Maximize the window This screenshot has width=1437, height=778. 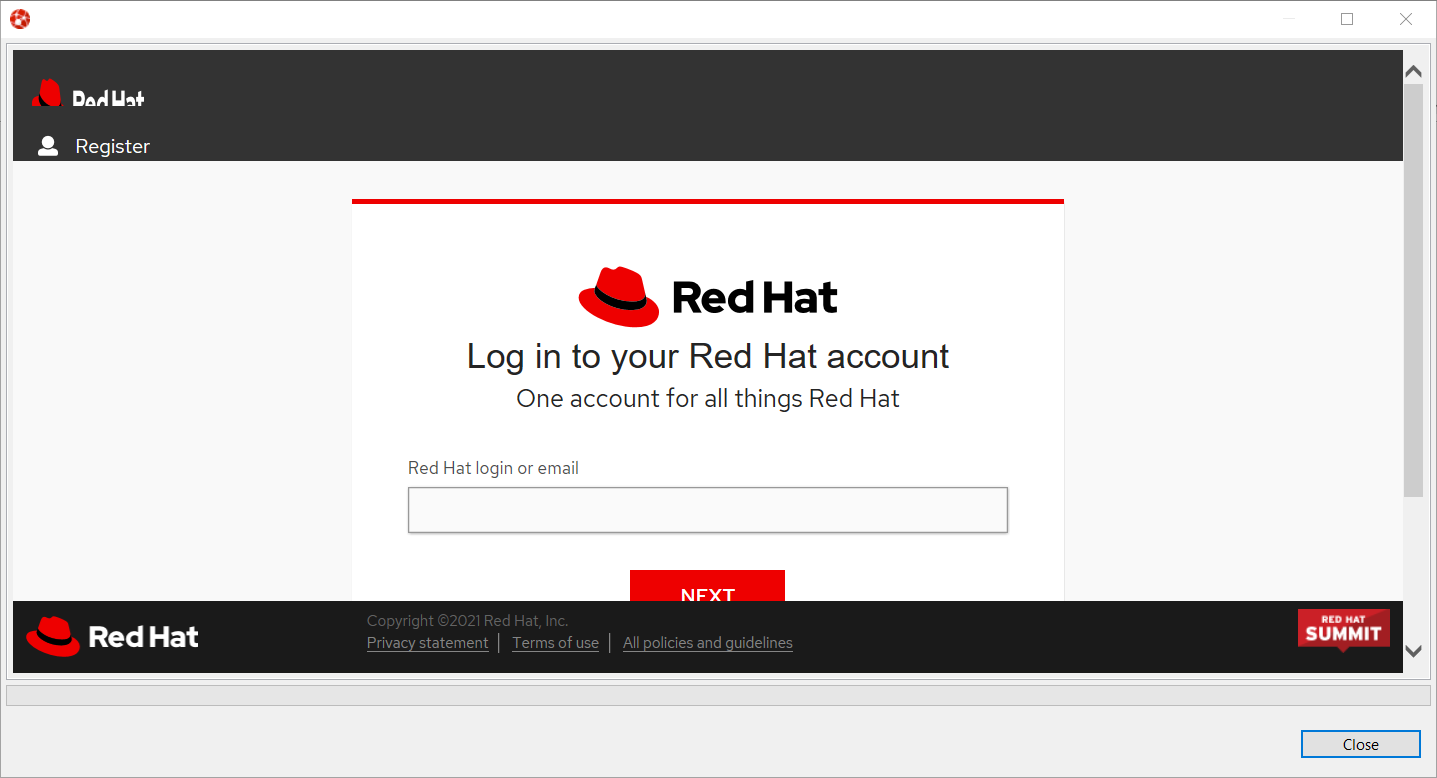[1347, 19]
